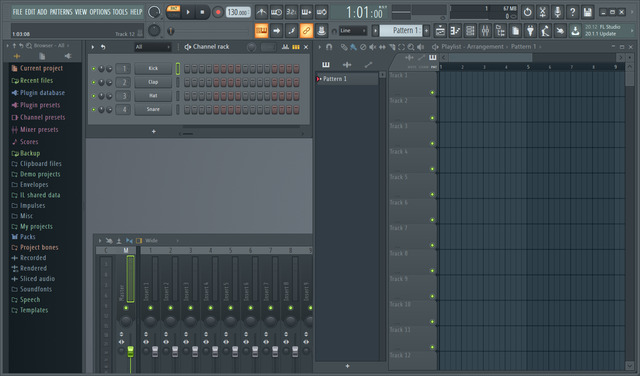Open the piano roll view icon
The image size is (640, 376).
[455, 31]
